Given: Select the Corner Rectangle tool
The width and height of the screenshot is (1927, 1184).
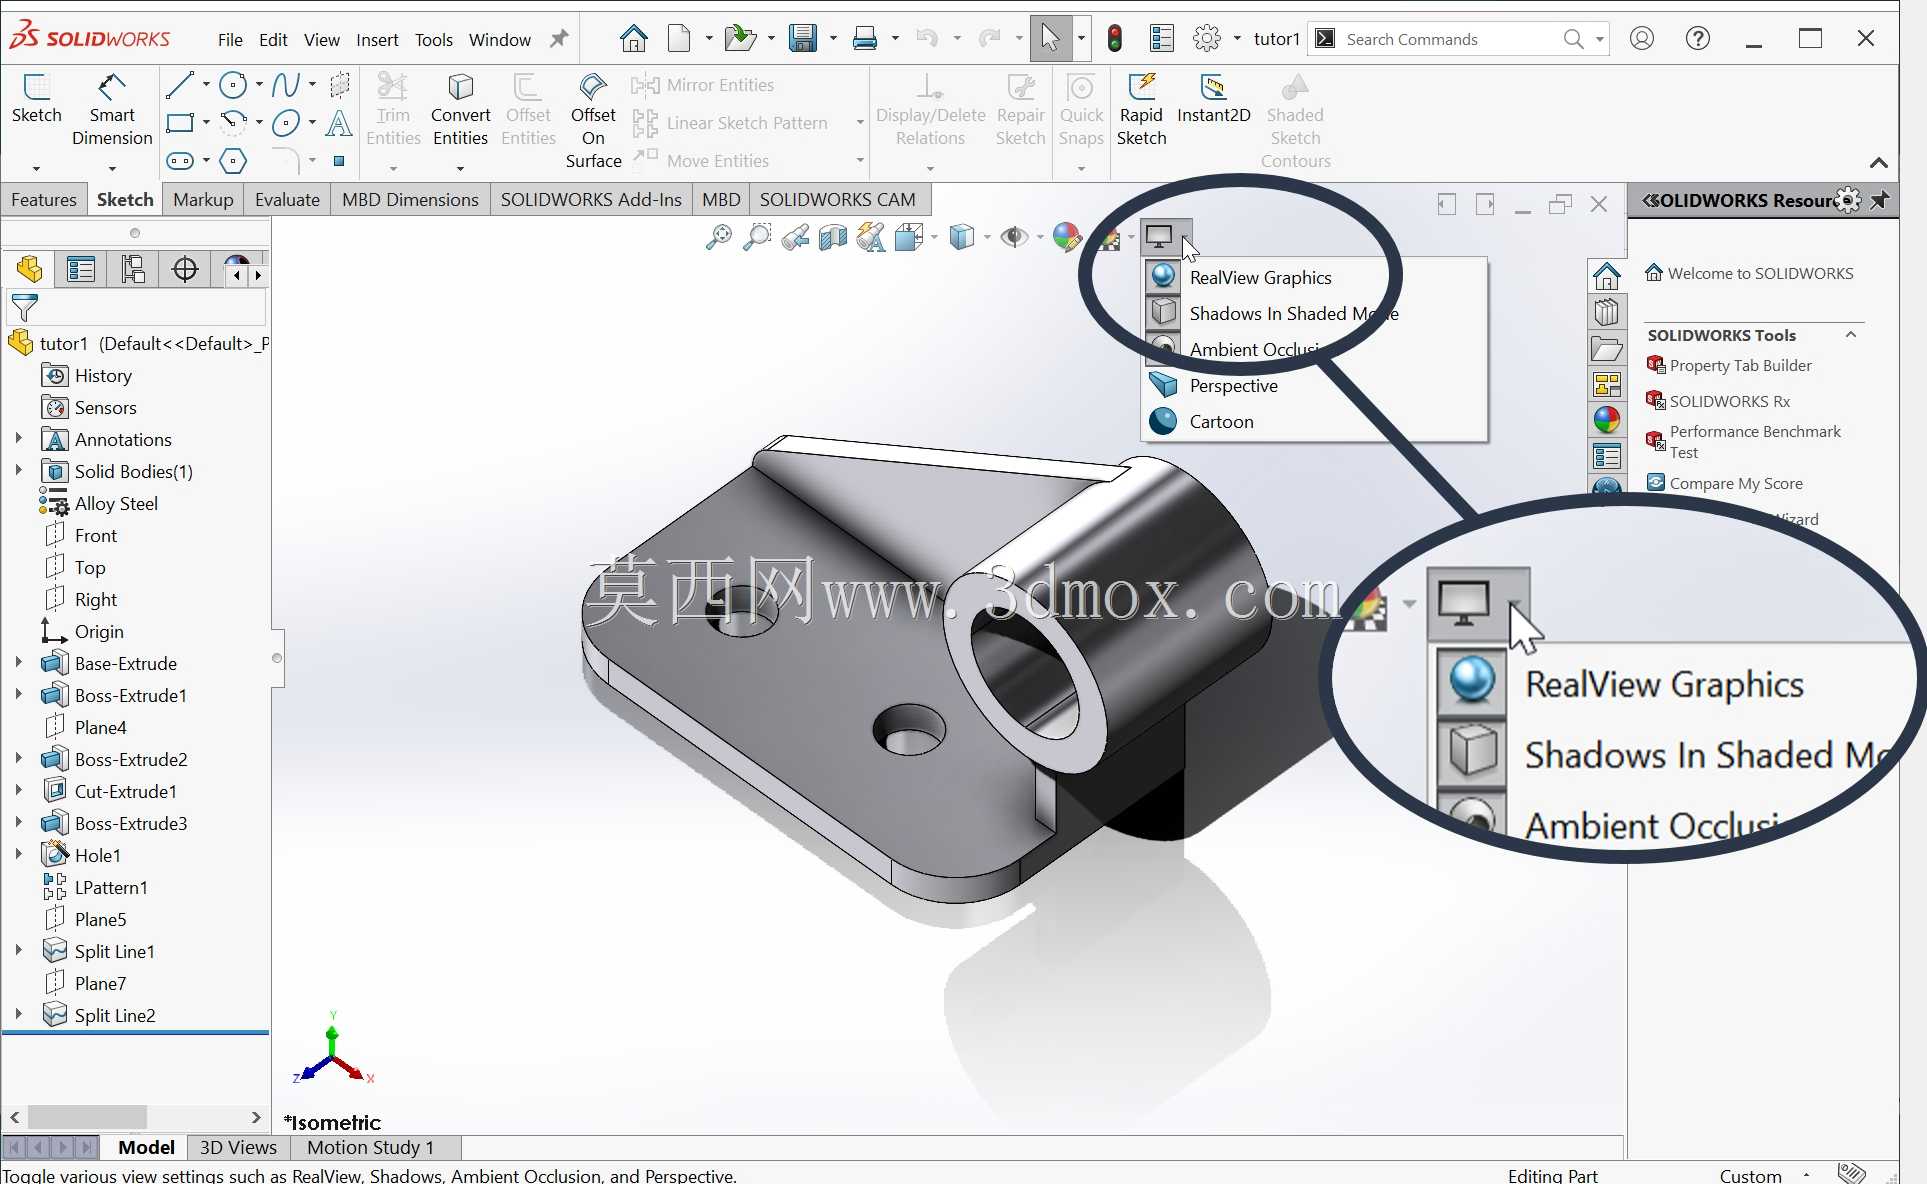Looking at the screenshot, I should [180, 123].
